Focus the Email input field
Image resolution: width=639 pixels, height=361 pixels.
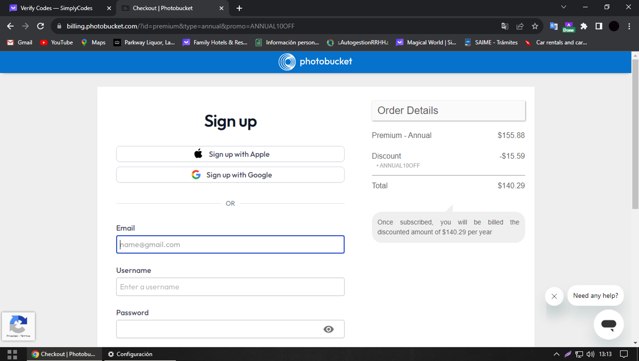pos(230,244)
